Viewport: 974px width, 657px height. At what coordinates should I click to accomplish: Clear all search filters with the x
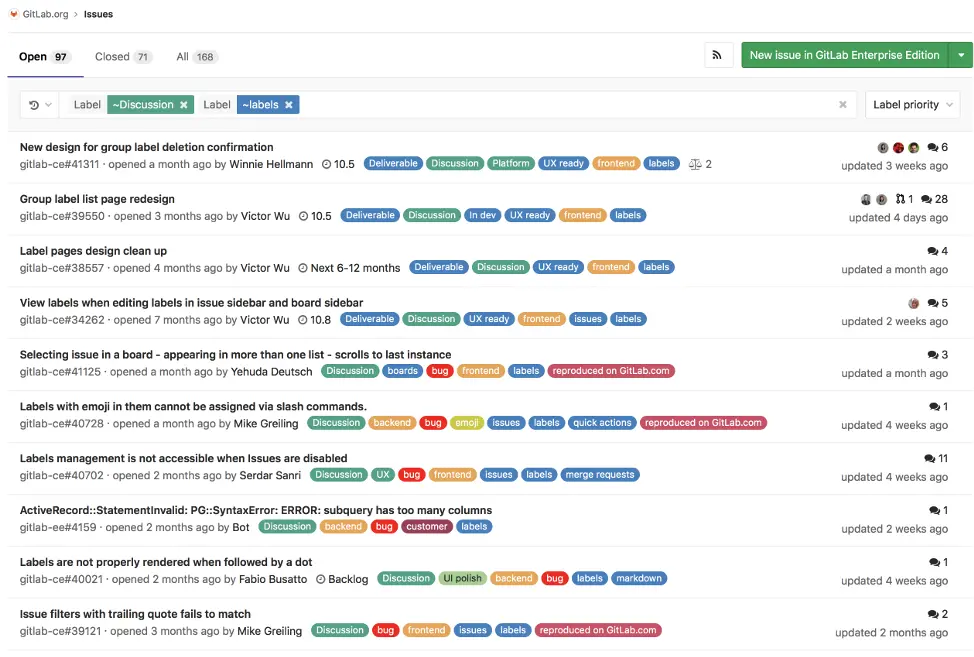click(x=842, y=104)
